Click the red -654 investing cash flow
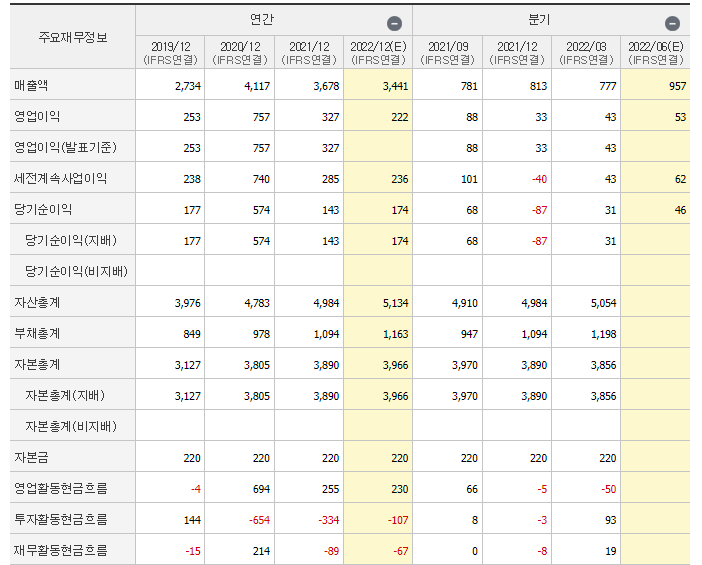The image size is (702, 565). click(259, 520)
